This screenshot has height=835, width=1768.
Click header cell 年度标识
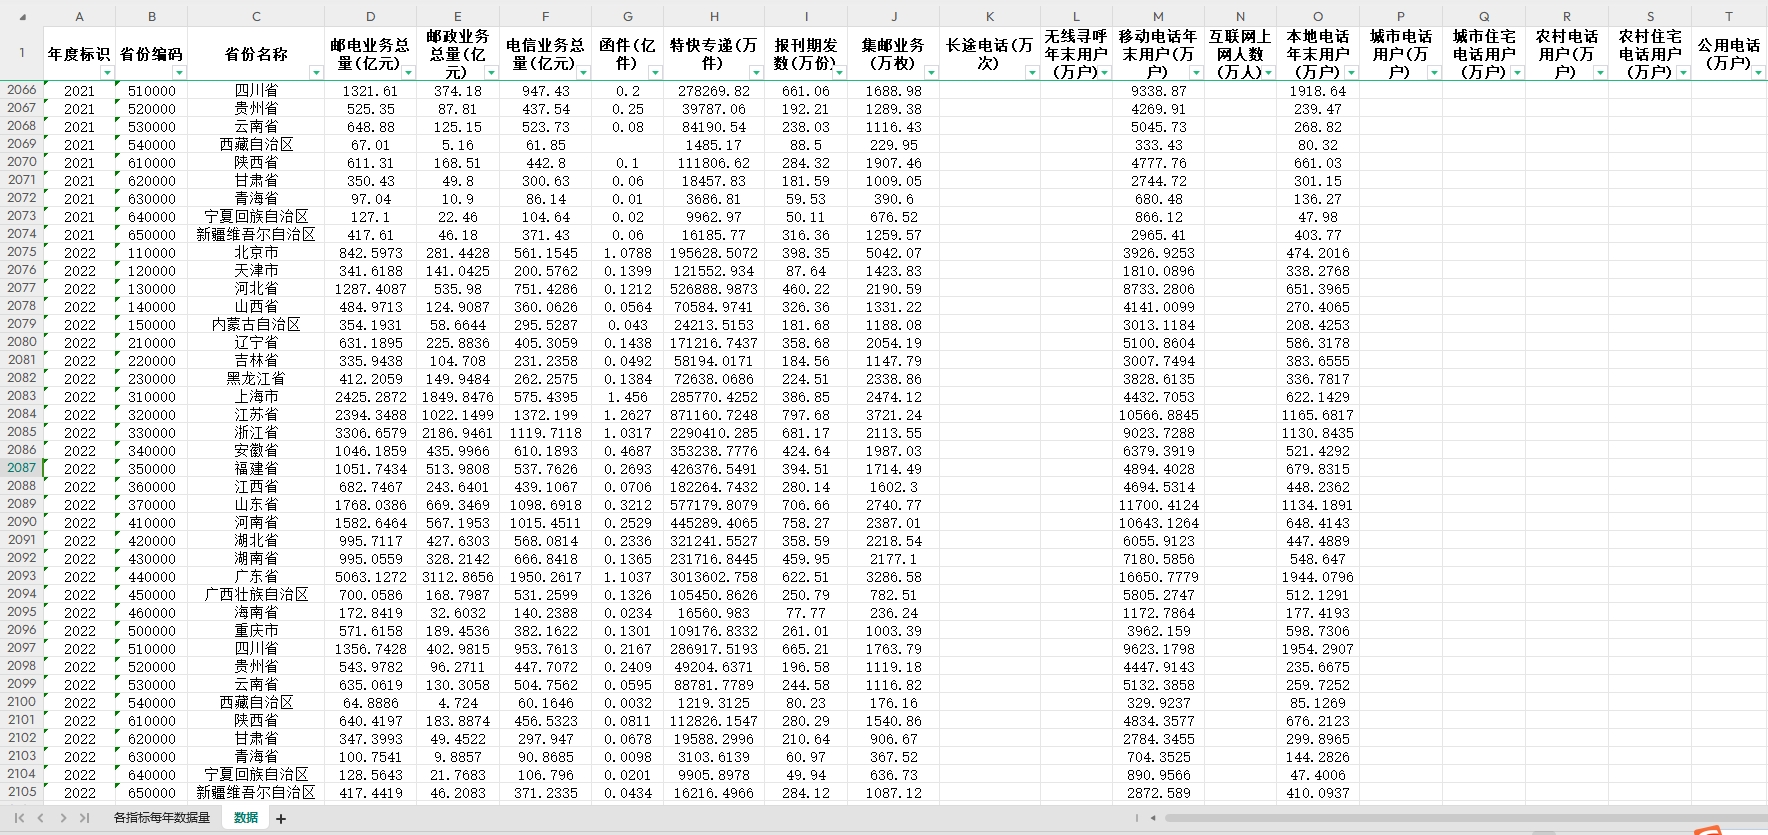pyautogui.click(x=80, y=54)
